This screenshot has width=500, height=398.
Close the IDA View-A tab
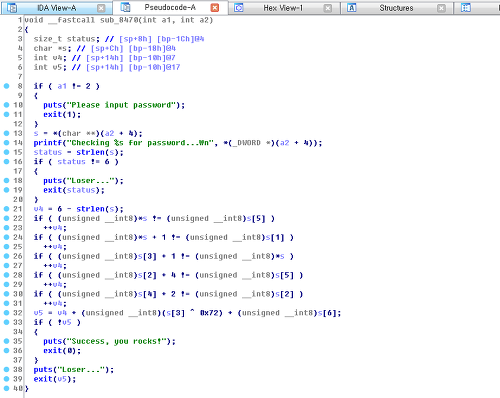(x=101, y=8)
